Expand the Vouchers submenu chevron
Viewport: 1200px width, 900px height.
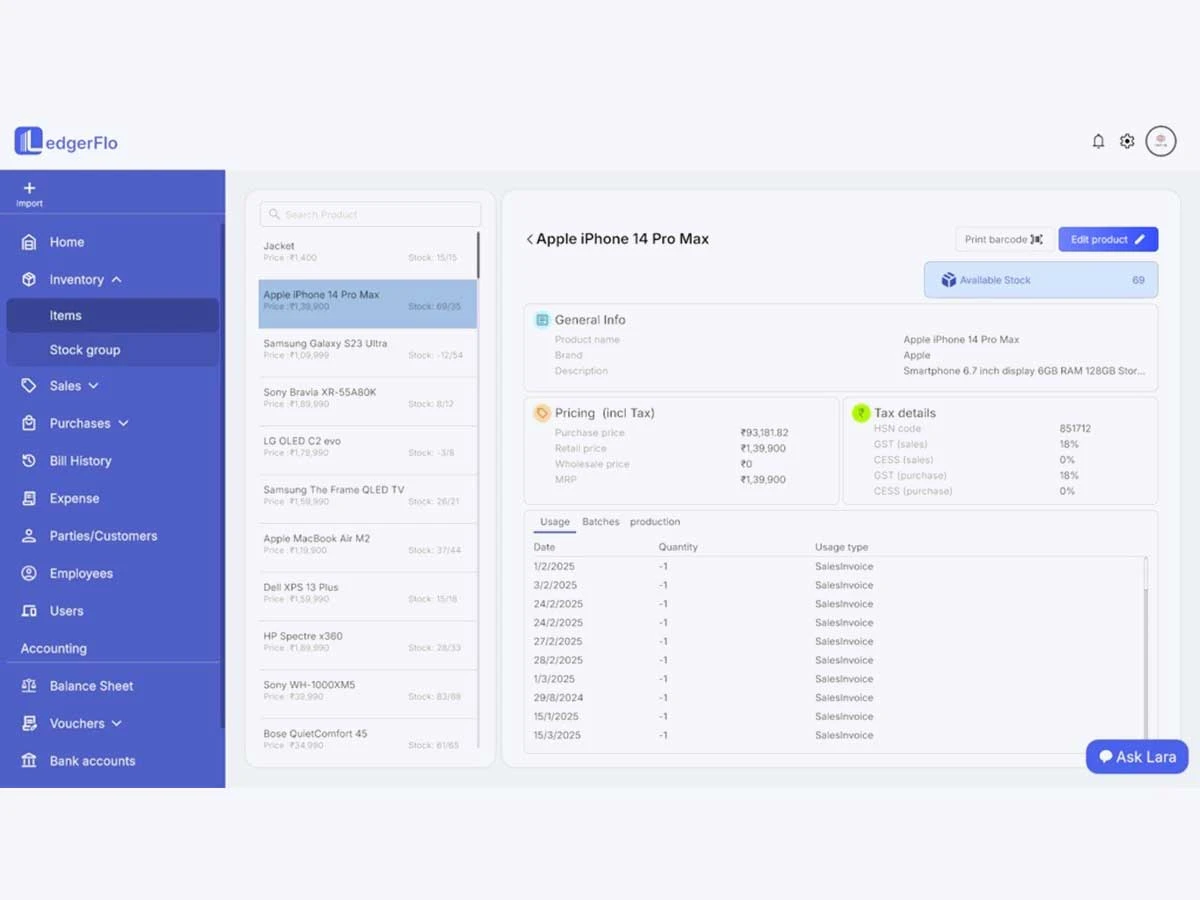[x=117, y=724]
